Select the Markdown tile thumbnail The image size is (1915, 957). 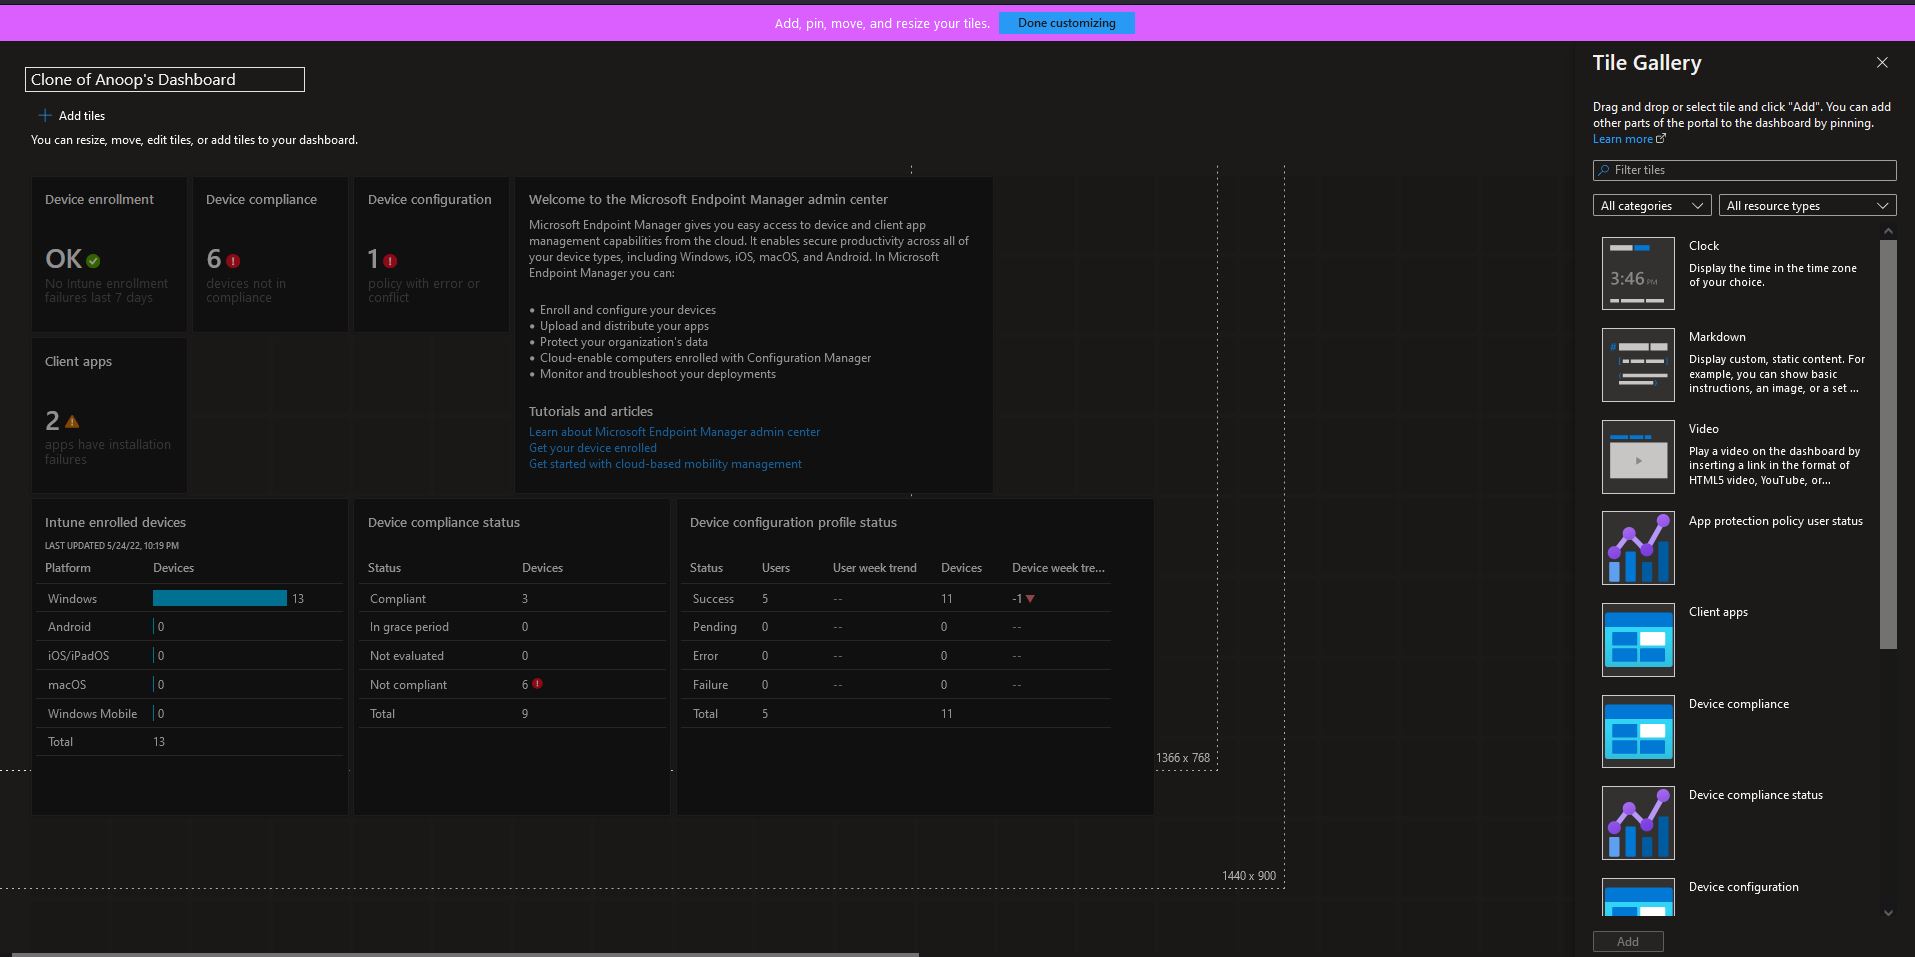point(1638,365)
